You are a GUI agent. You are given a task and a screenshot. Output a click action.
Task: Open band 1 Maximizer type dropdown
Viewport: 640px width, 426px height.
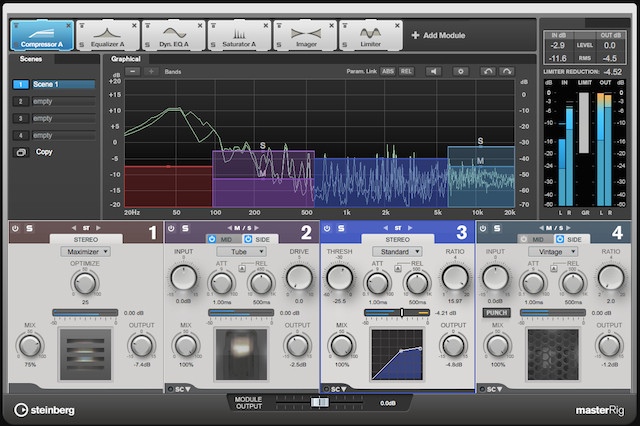coord(85,252)
